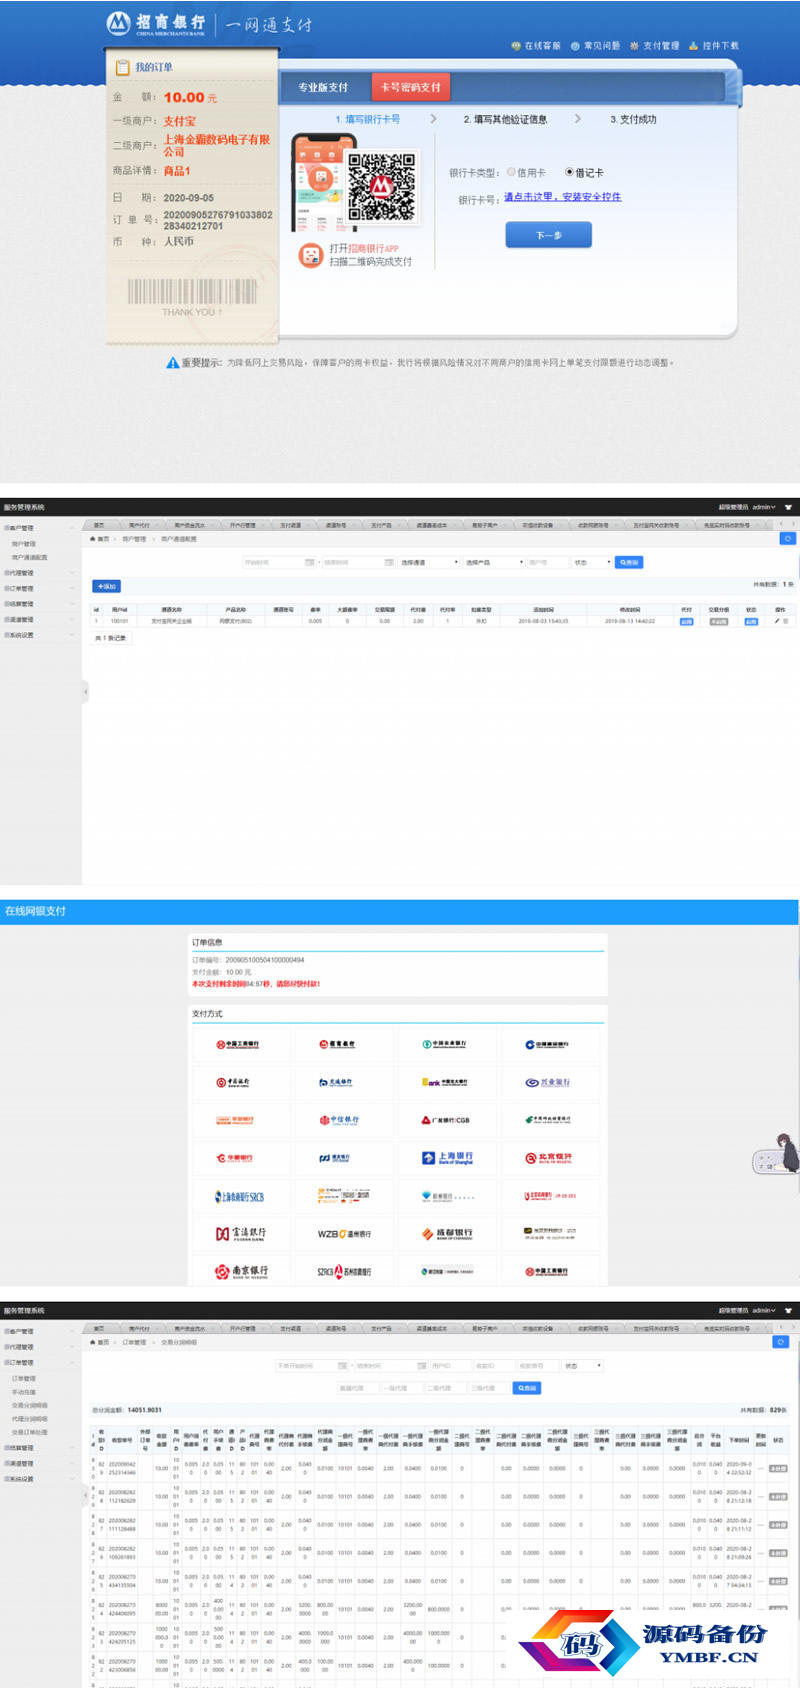This screenshot has width=800, height=1688.
Task: Click the 招商银行 APP icon beside 扫描二维码
Action: (311, 255)
